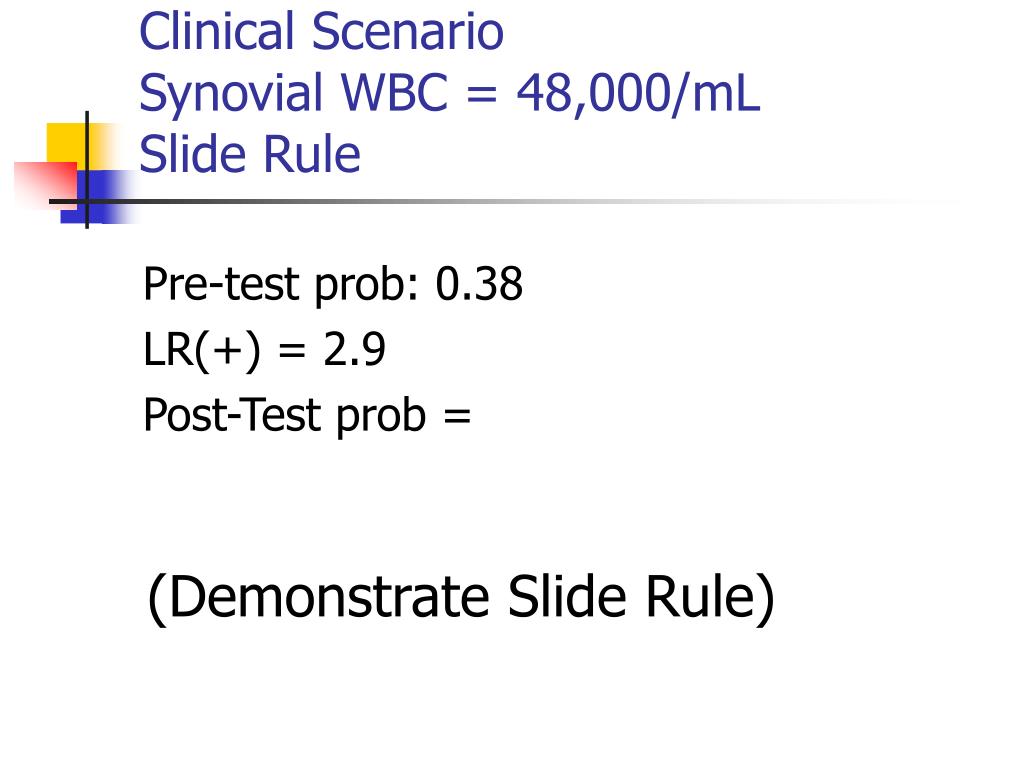Image resolution: width=1024 pixels, height=768 pixels.
Task: Select the pre-test value "0.38"
Action: point(479,284)
